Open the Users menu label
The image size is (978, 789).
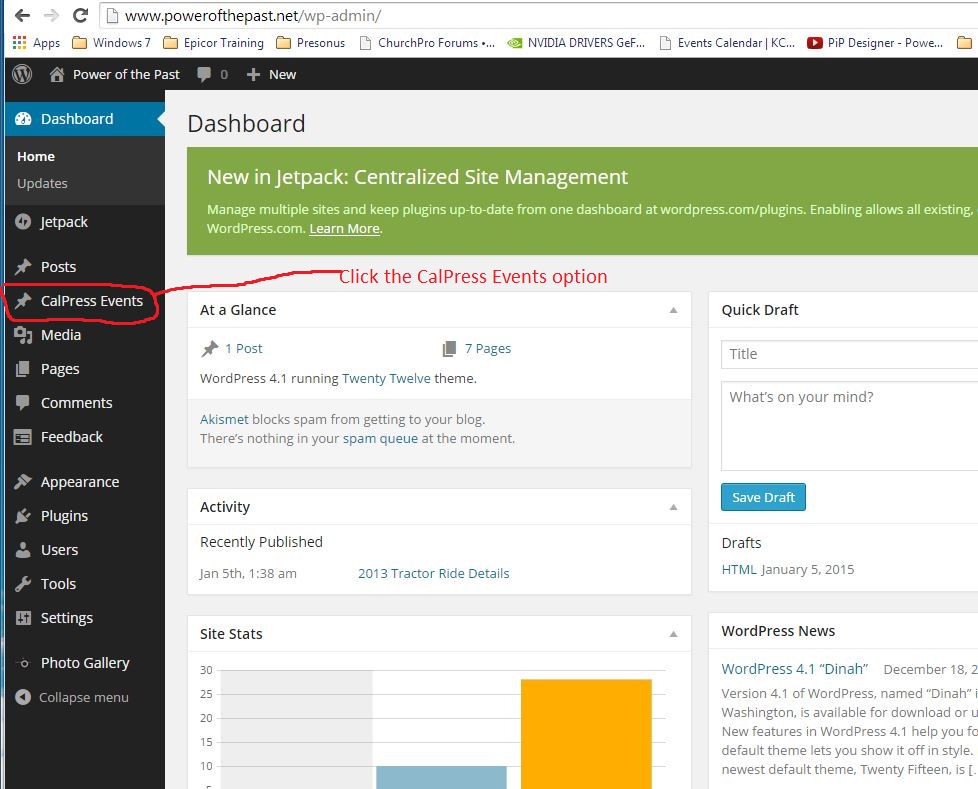[x=59, y=550]
